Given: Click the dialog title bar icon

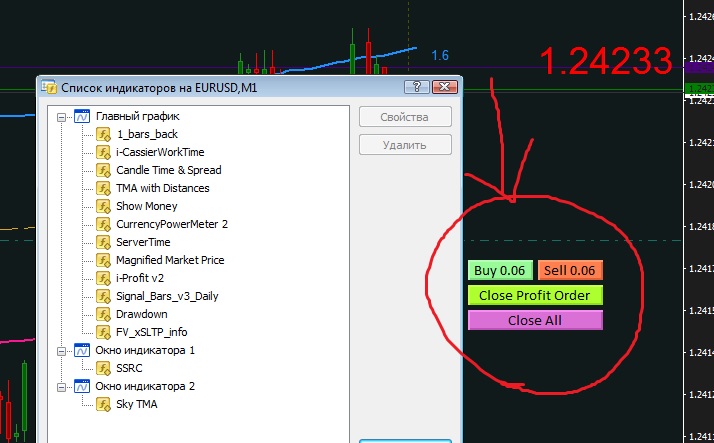Looking at the screenshot, I should 49,87.
